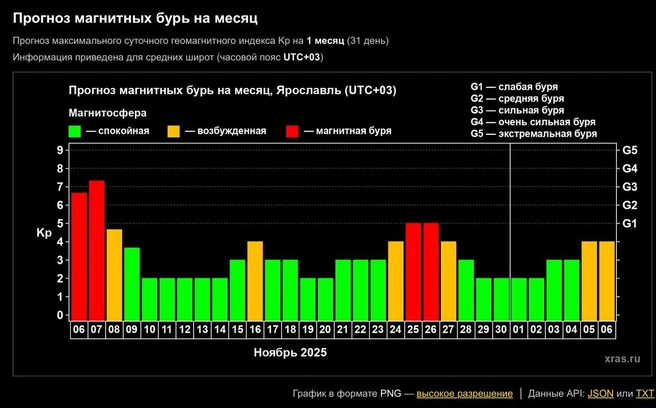Click the G5 scale label on right axis
The width and height of the screenshot is (656, 408).
tap(630, 150)
